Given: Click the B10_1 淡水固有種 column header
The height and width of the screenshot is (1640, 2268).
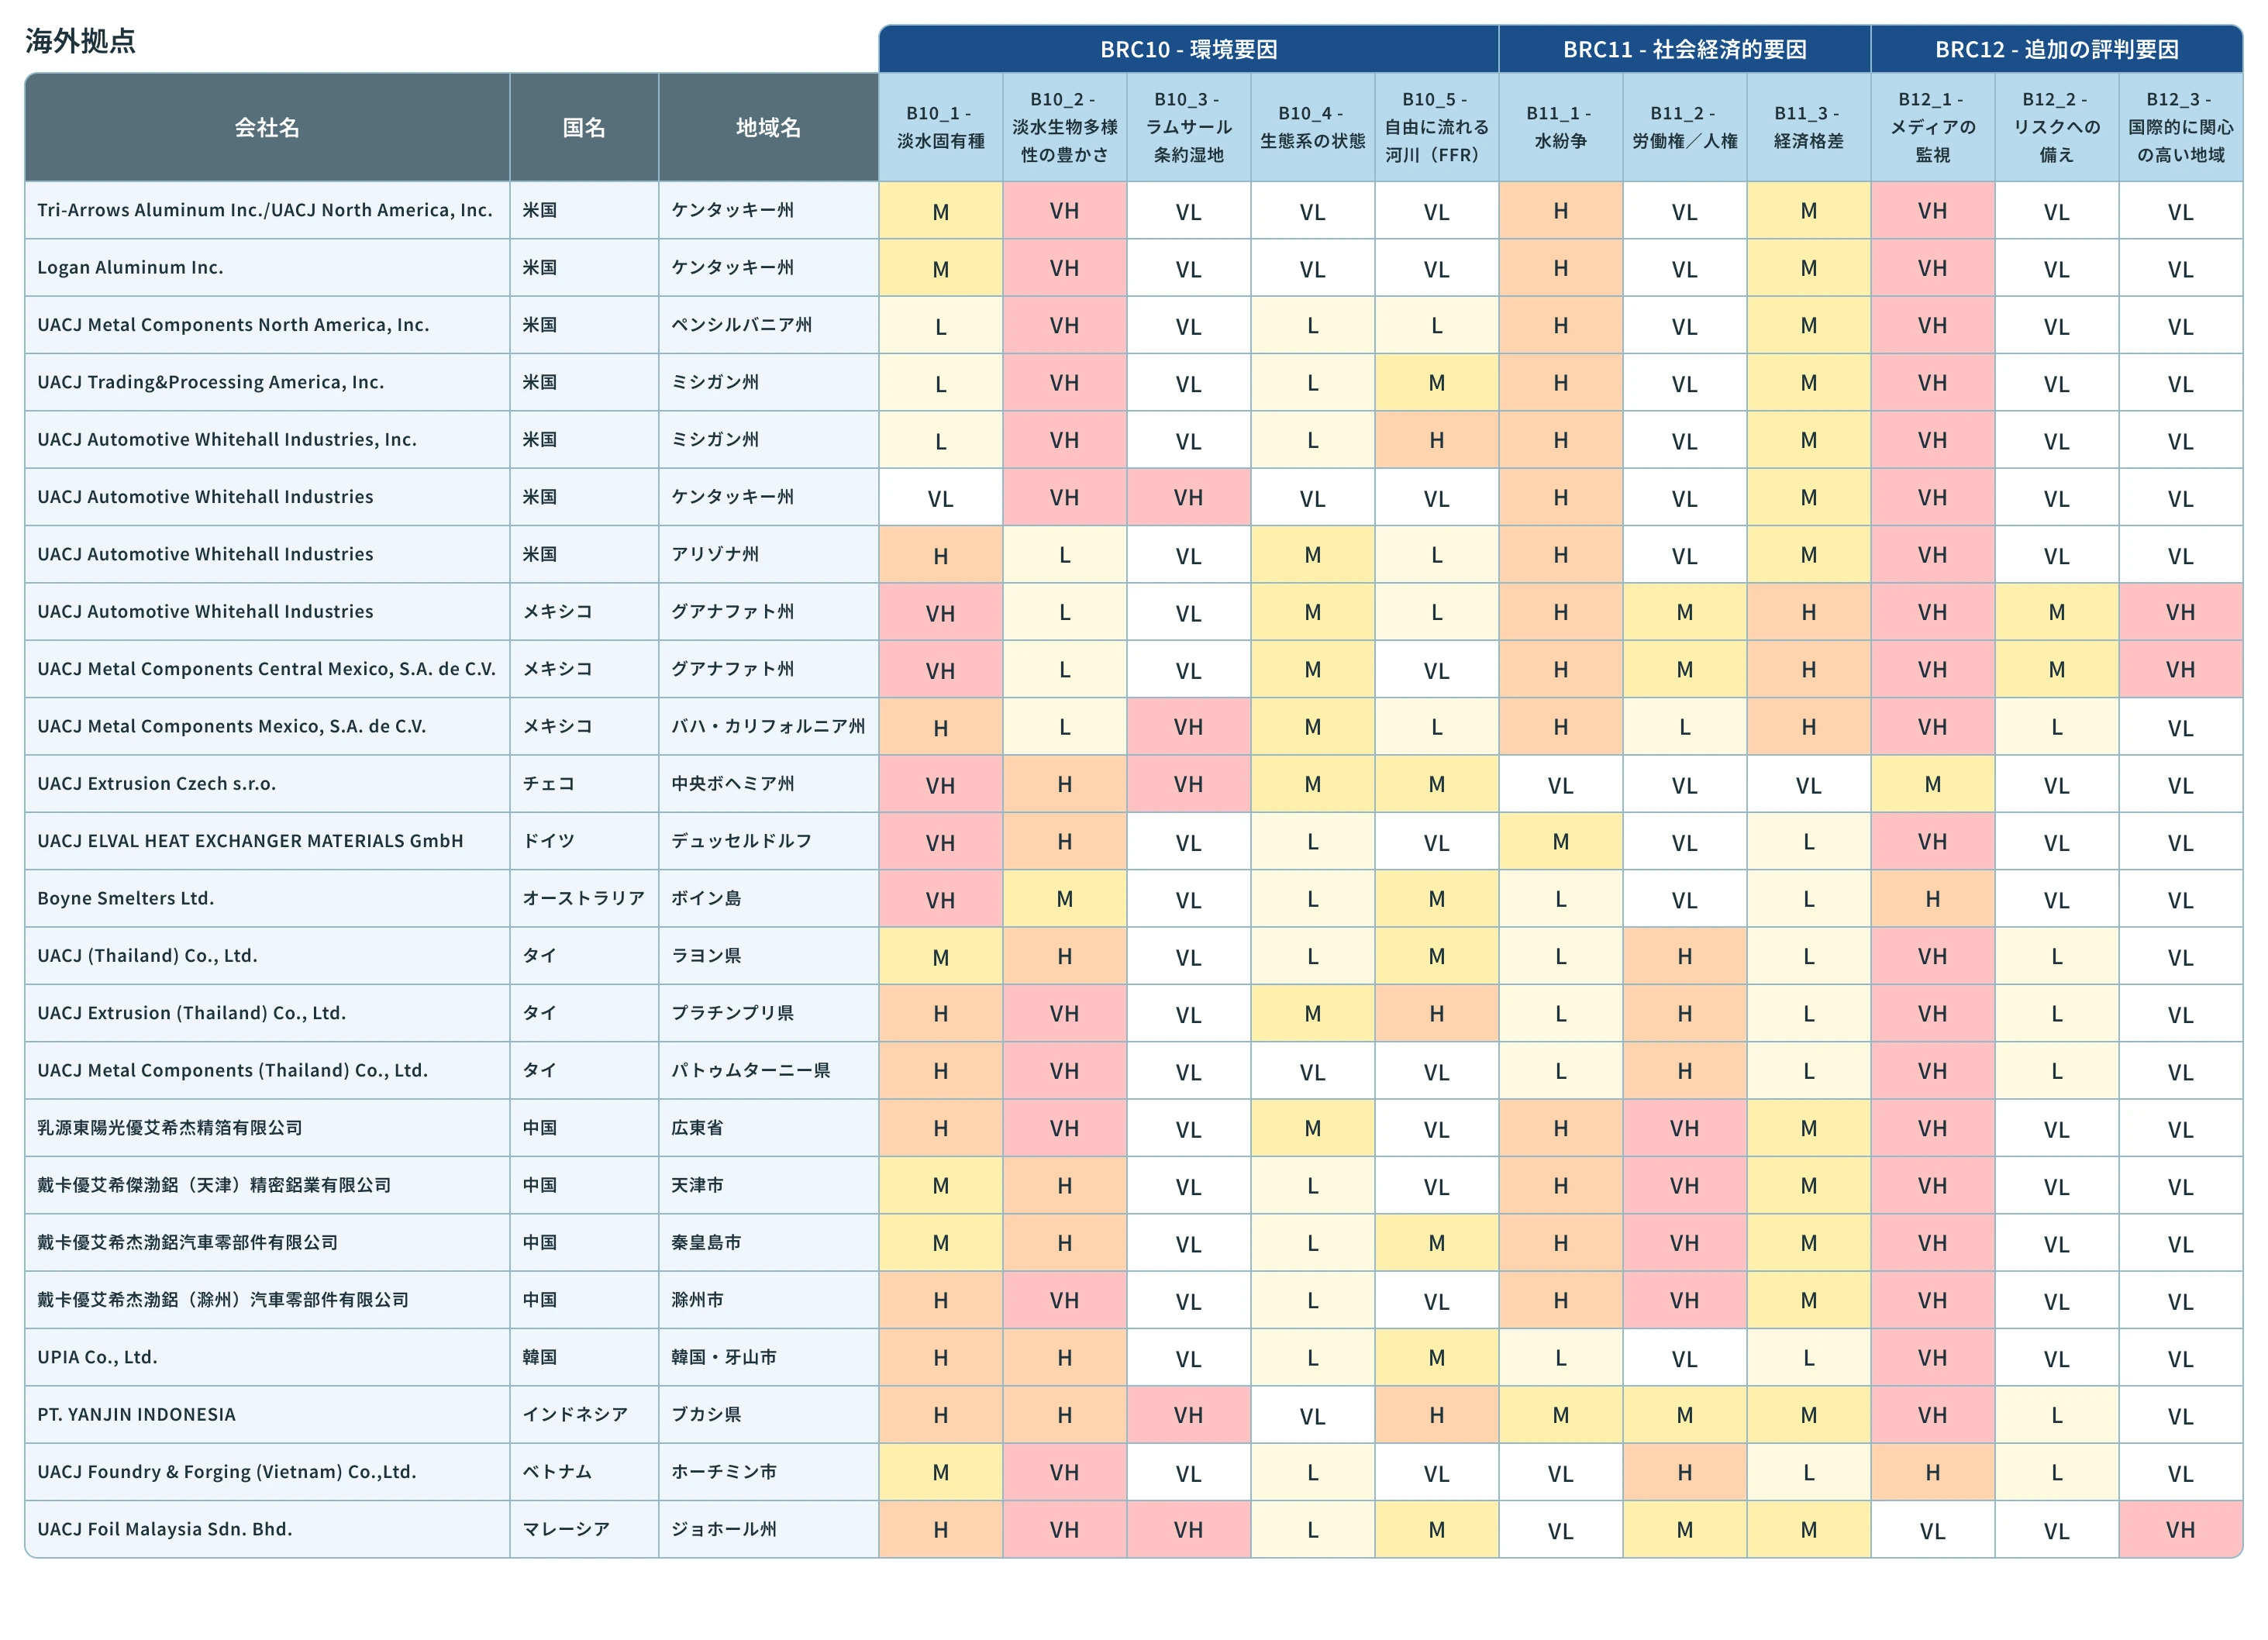Looking at the screenshot, I should coord(941,127).
